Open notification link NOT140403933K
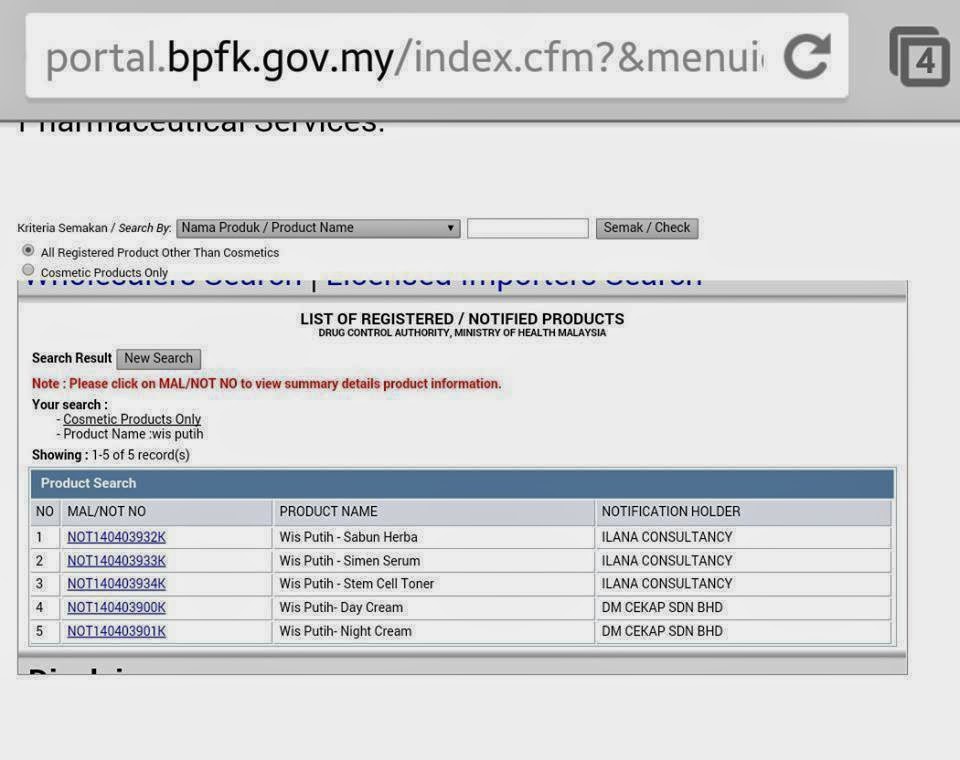The image size is (960, 760). 116,561
